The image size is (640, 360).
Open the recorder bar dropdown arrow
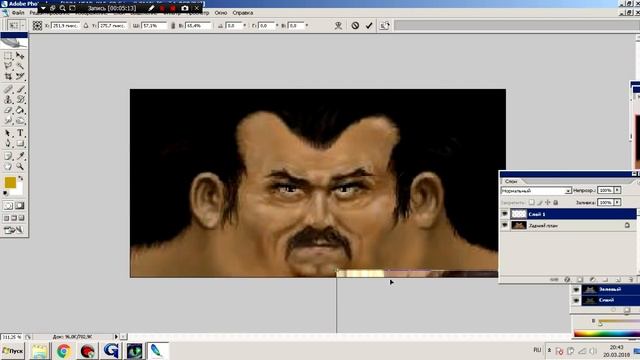(x=43, y=8)
